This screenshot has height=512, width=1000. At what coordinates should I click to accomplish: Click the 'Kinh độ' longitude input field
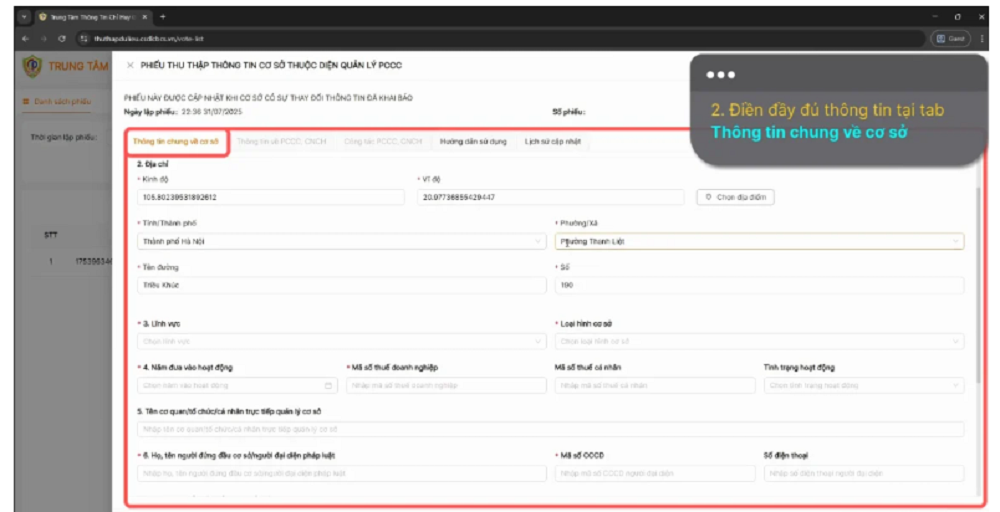[270, 197]
